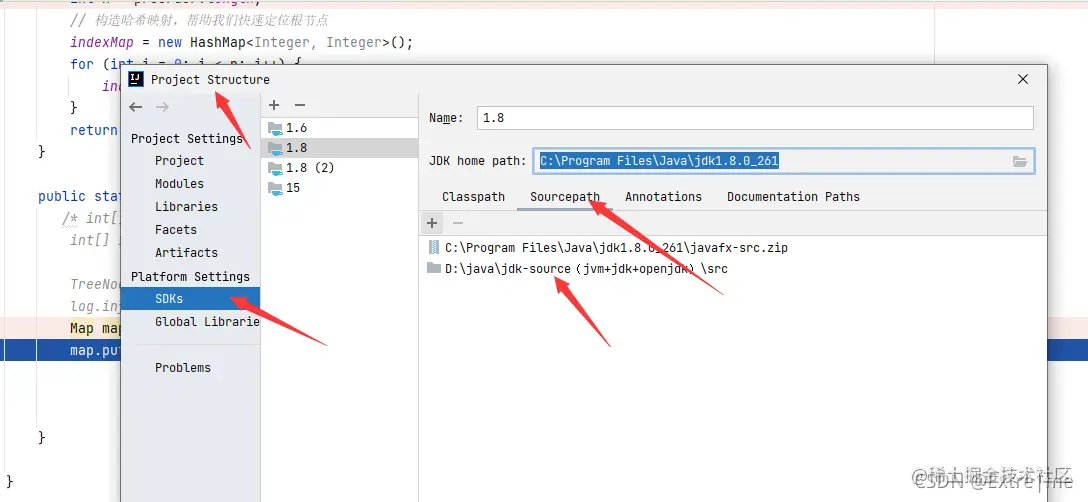Select the 1.8 (2) SDK entry
Screen dimensions: 1088x502
339,168
